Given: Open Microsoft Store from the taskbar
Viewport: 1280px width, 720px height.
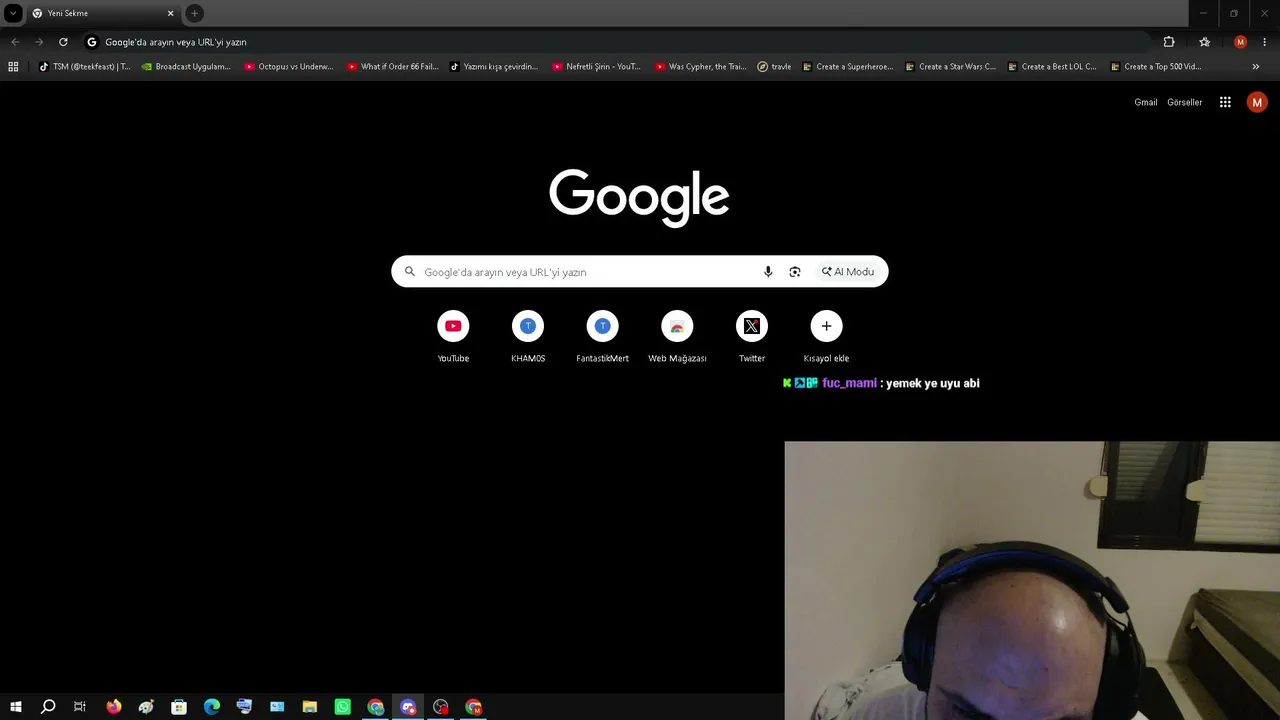Looking at the screenshot, I should [179, 707].
